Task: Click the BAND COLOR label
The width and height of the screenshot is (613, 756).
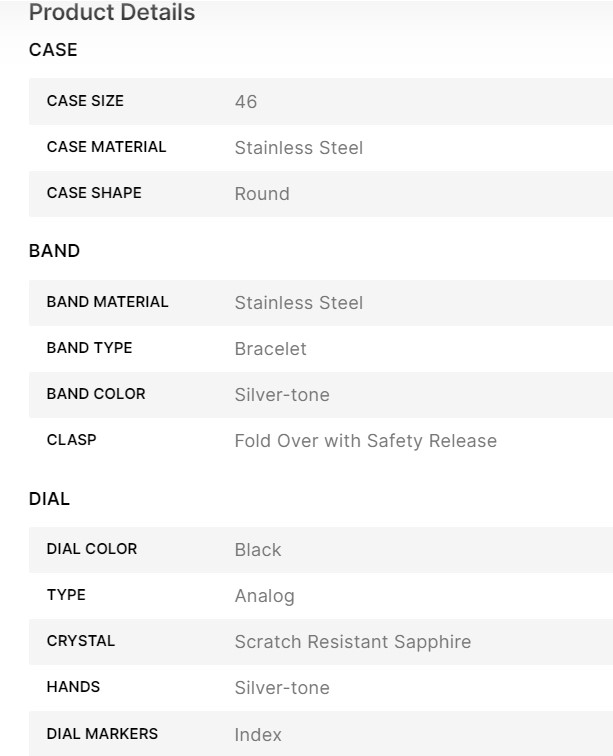Action: (96, 394)
